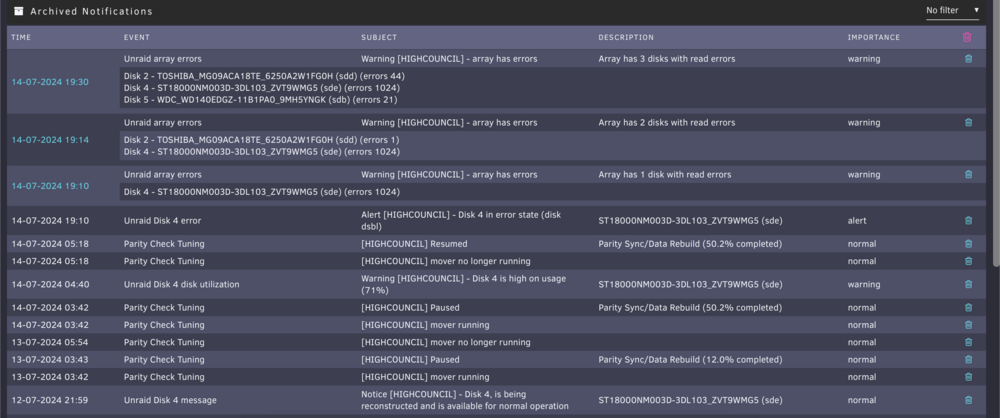Open the 14-07-2024 19:30 timestamp link
Viewport: 1000px width, 418px height.
[x=50, y=82]
